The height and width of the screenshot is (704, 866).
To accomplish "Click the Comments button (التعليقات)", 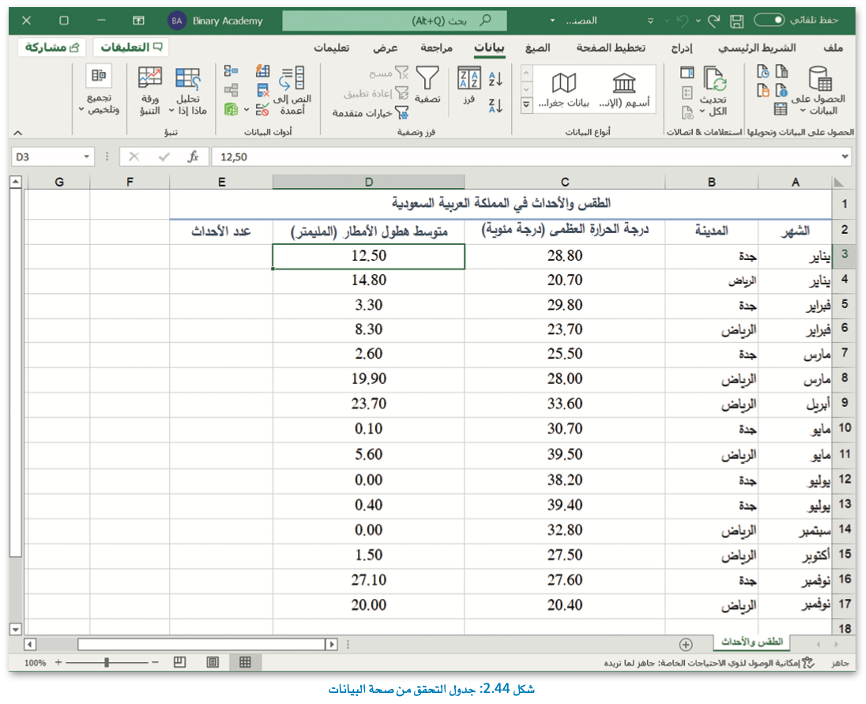I will coord(131,47).
